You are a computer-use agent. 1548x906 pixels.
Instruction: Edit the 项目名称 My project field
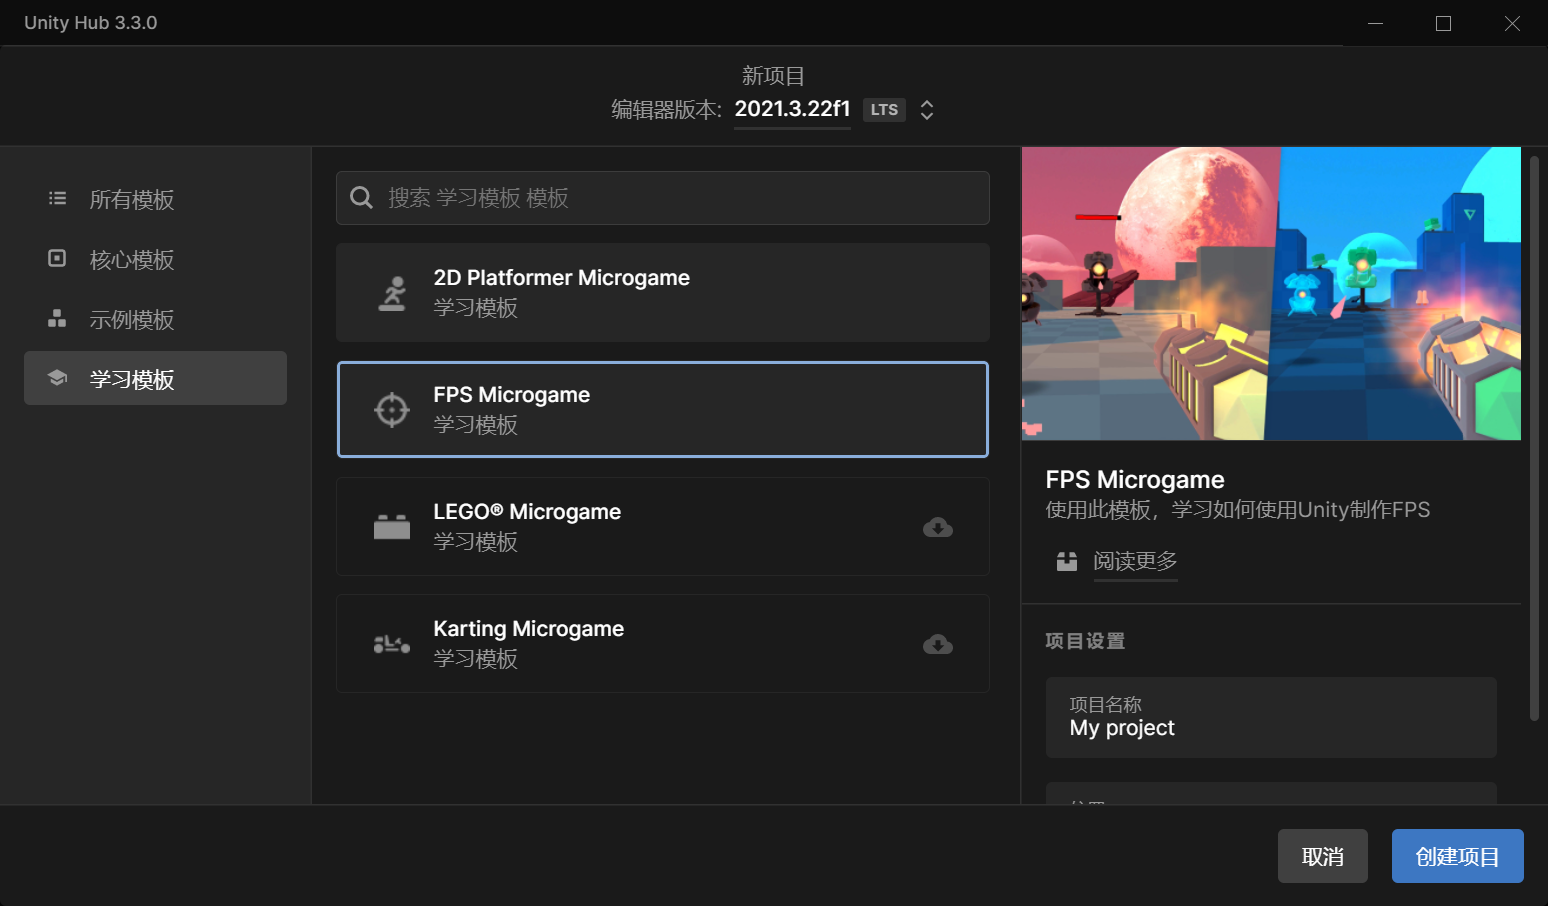[1271, 717]
